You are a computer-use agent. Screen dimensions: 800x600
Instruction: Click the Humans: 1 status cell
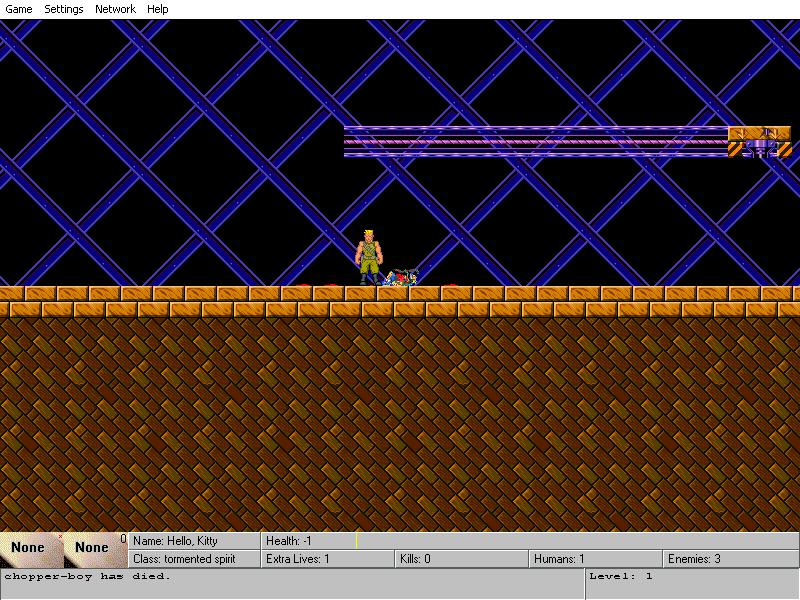(595, 559)
